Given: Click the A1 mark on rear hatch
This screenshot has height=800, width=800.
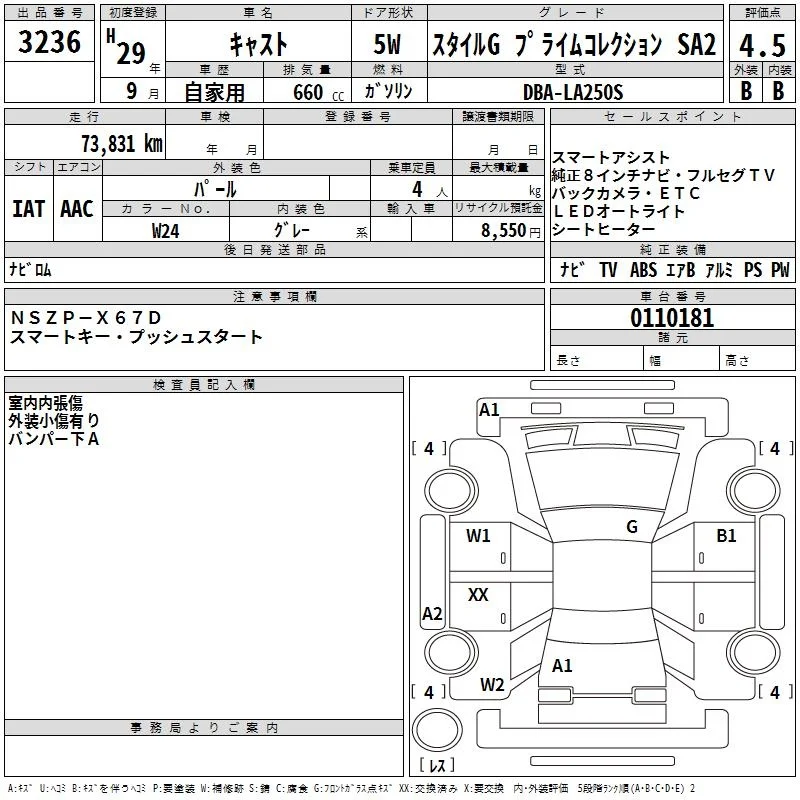Looking at the screenshot, I should coord(562,666).
